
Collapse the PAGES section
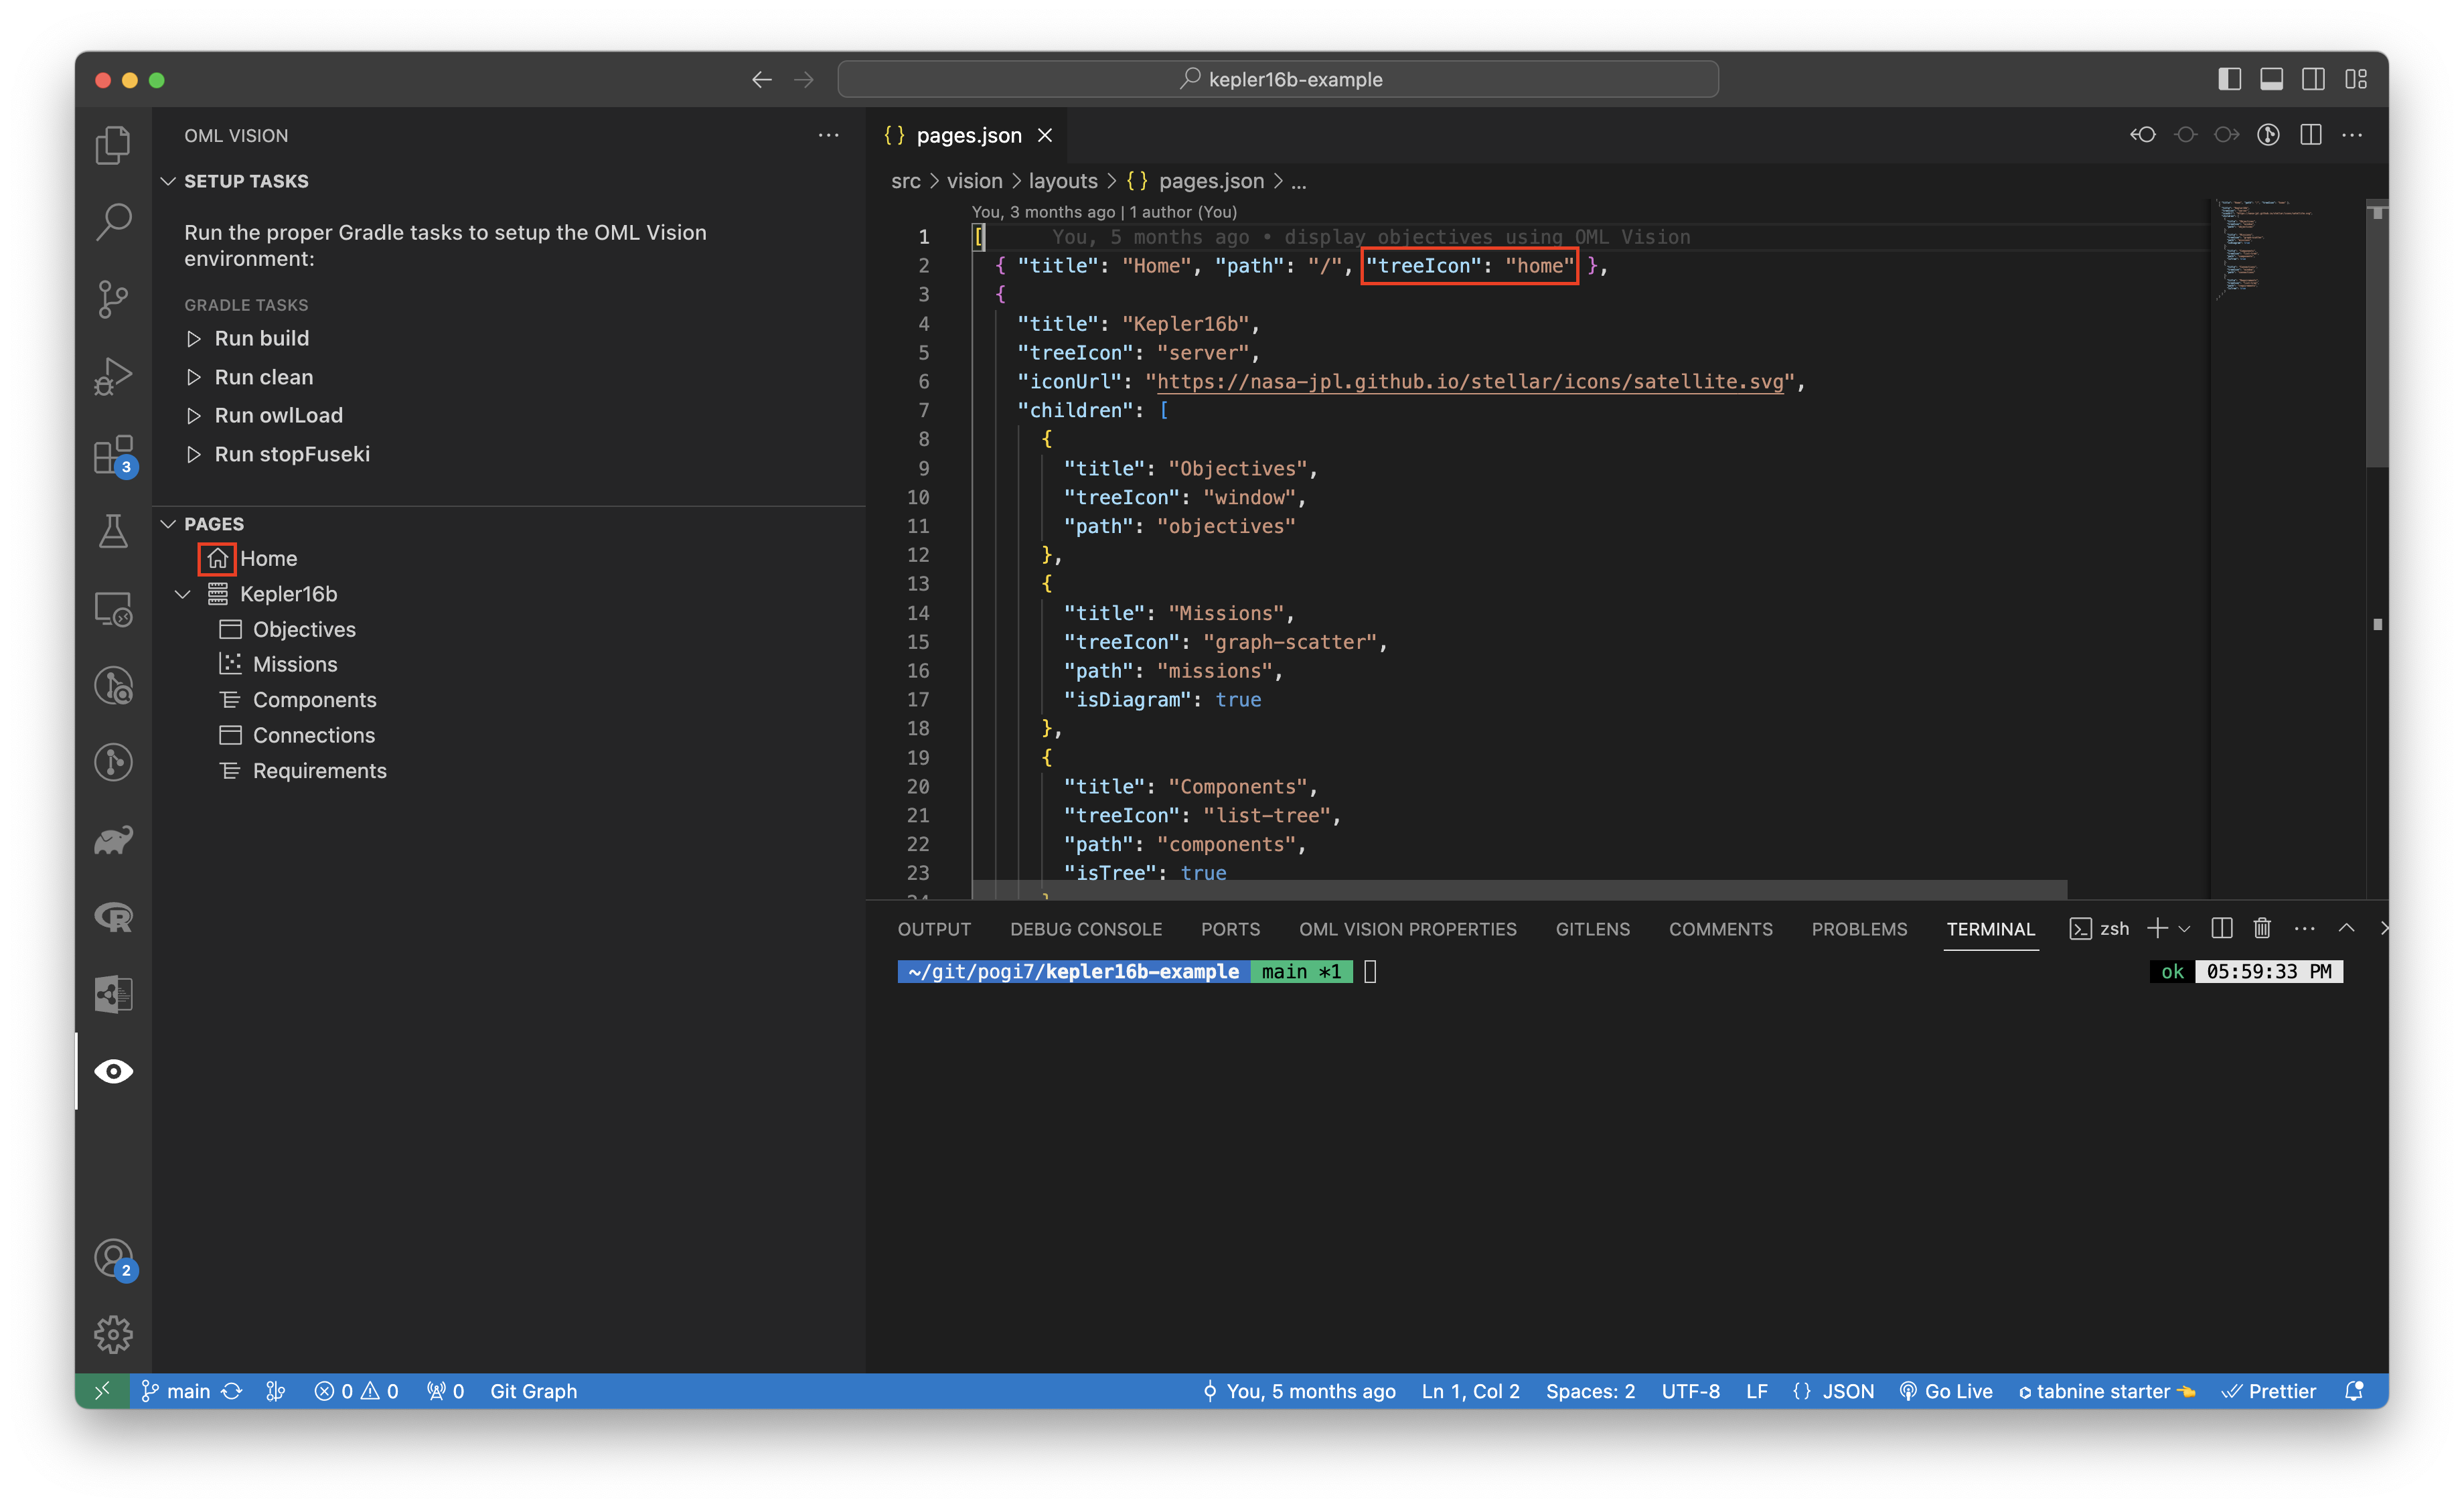point(168,524)
